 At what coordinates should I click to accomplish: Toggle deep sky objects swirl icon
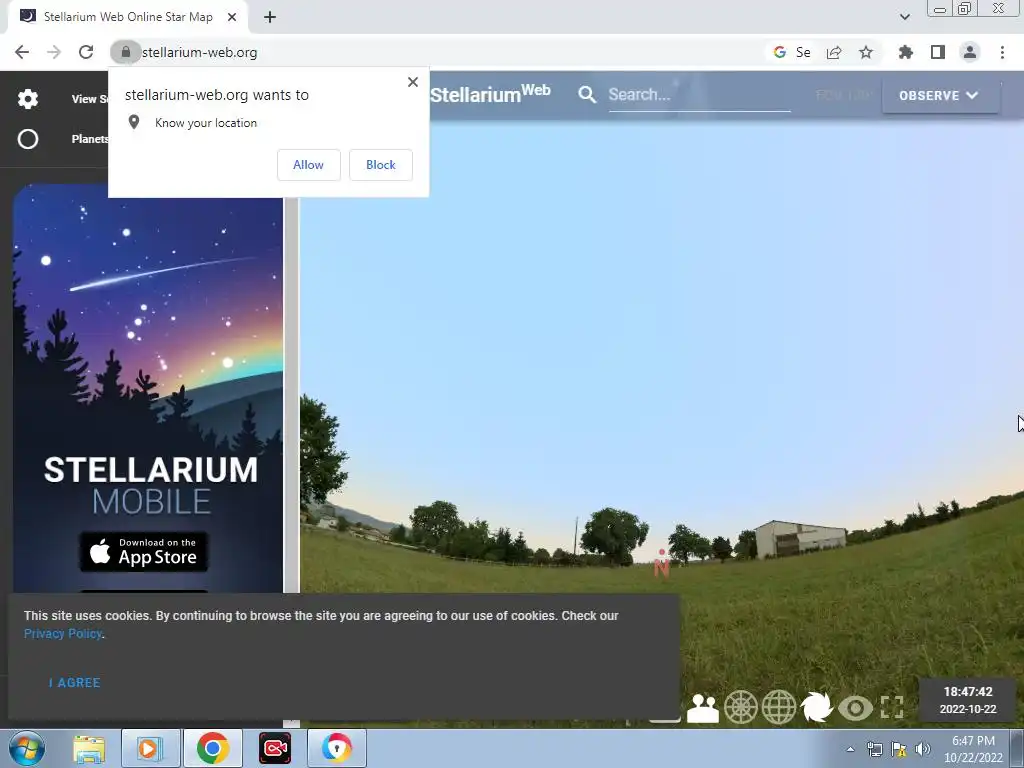point(816,707)
